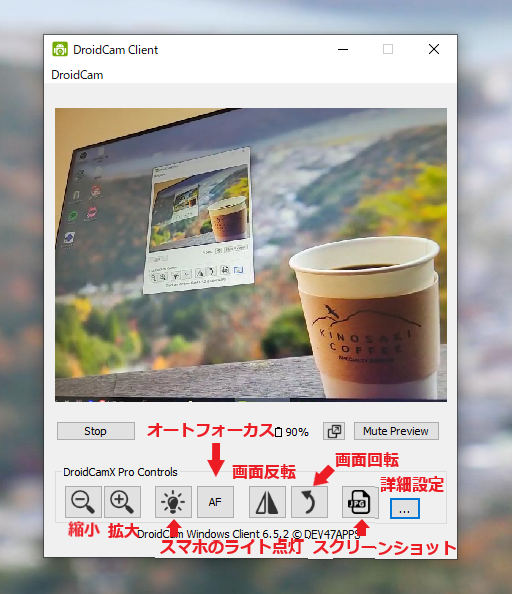Open the DroidCam menu
The image size is (512, 594).
[77, 75]
